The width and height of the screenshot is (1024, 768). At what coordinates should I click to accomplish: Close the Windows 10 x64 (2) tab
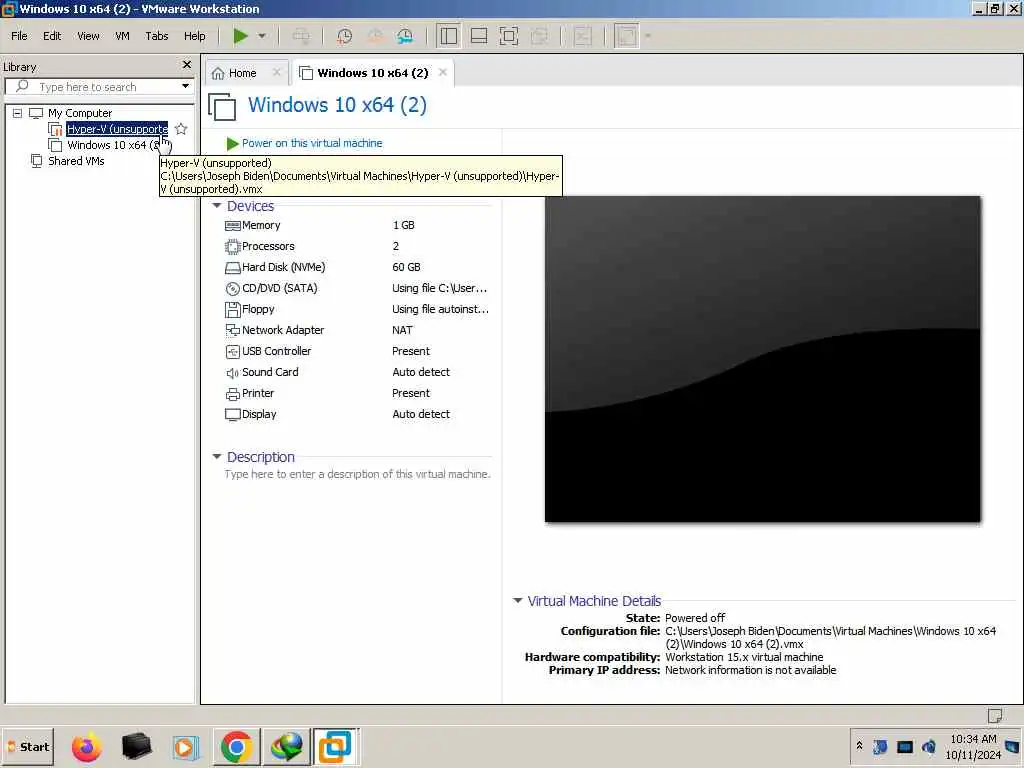443,72
